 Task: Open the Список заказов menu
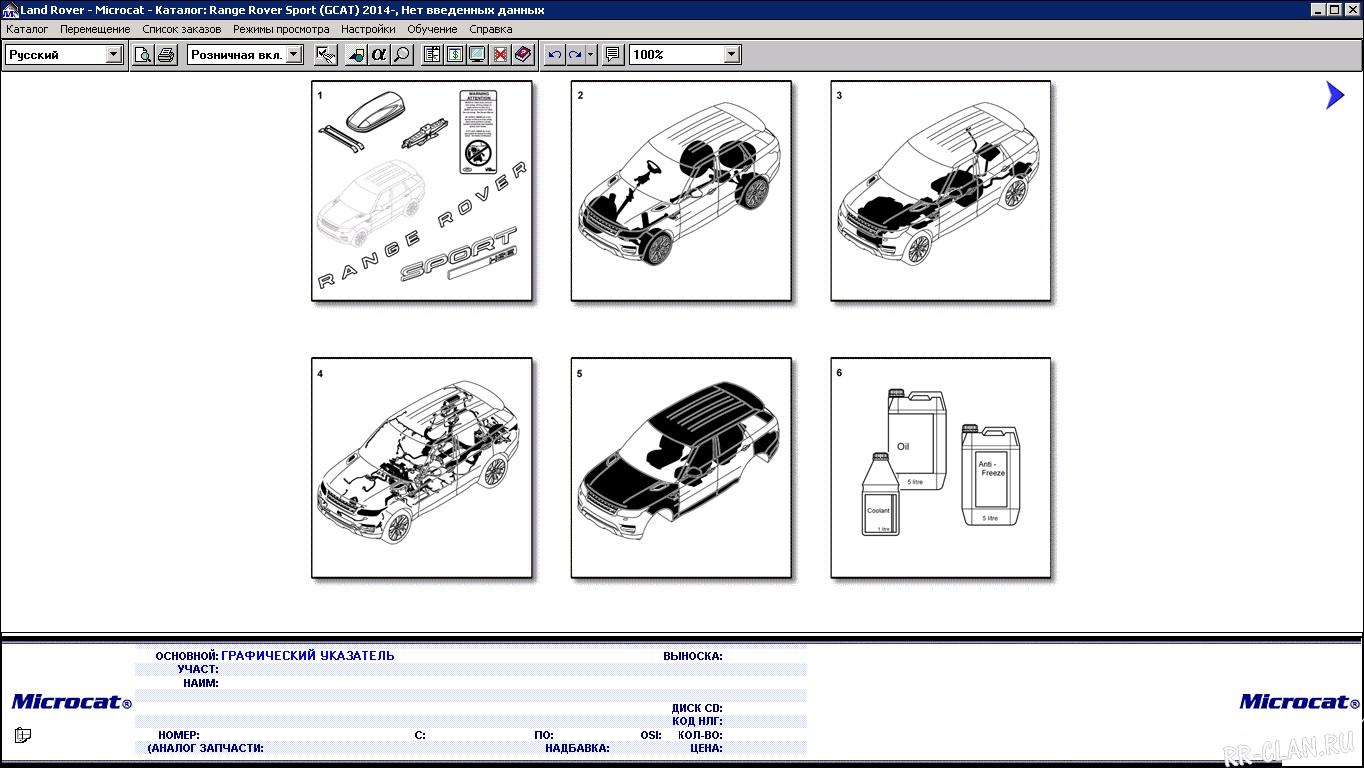(182, 29)
